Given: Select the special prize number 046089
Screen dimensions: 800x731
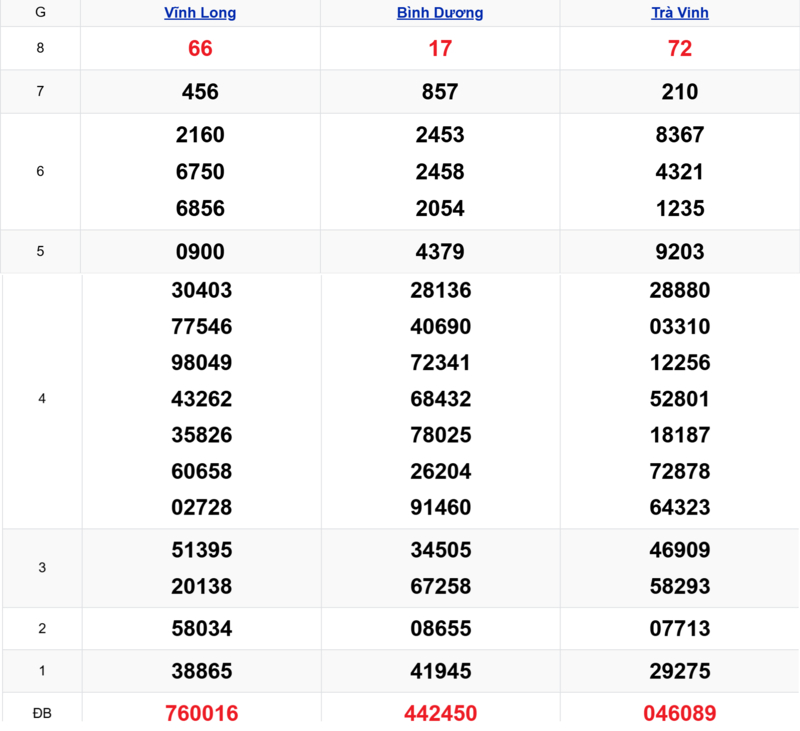Looking at the screenshot, I should [680, 713].
